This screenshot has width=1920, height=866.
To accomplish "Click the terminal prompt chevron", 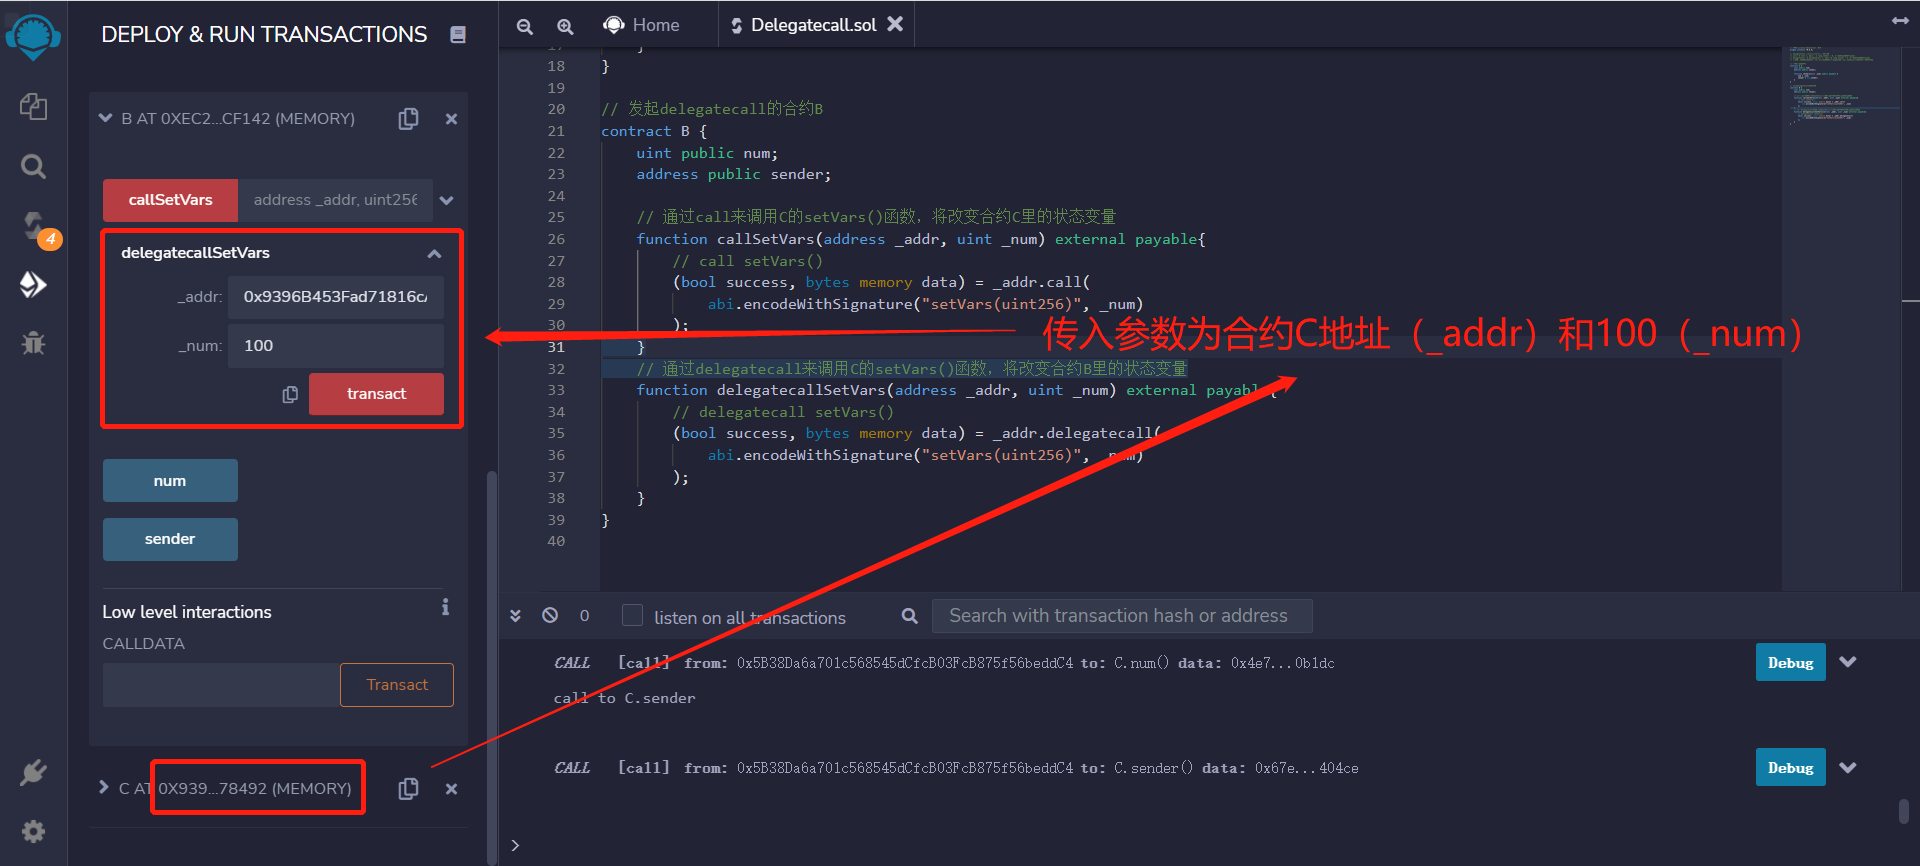I will 515,846.
